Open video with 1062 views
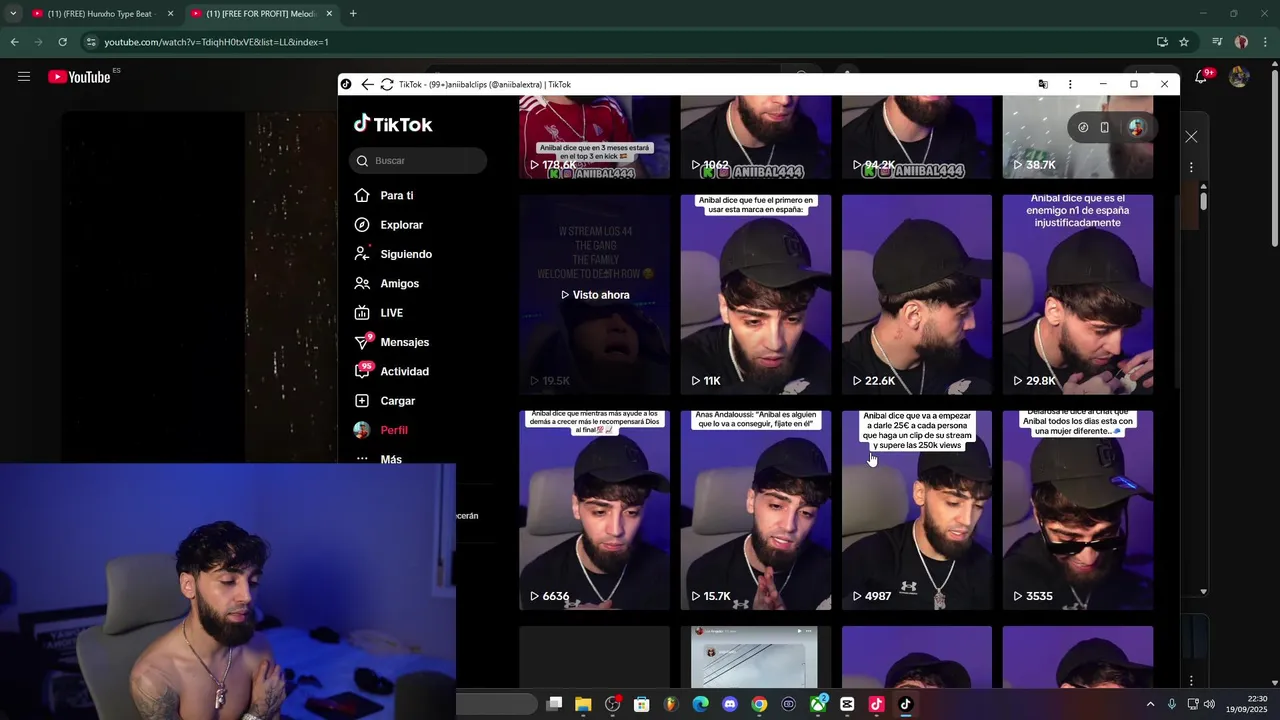 756,138
